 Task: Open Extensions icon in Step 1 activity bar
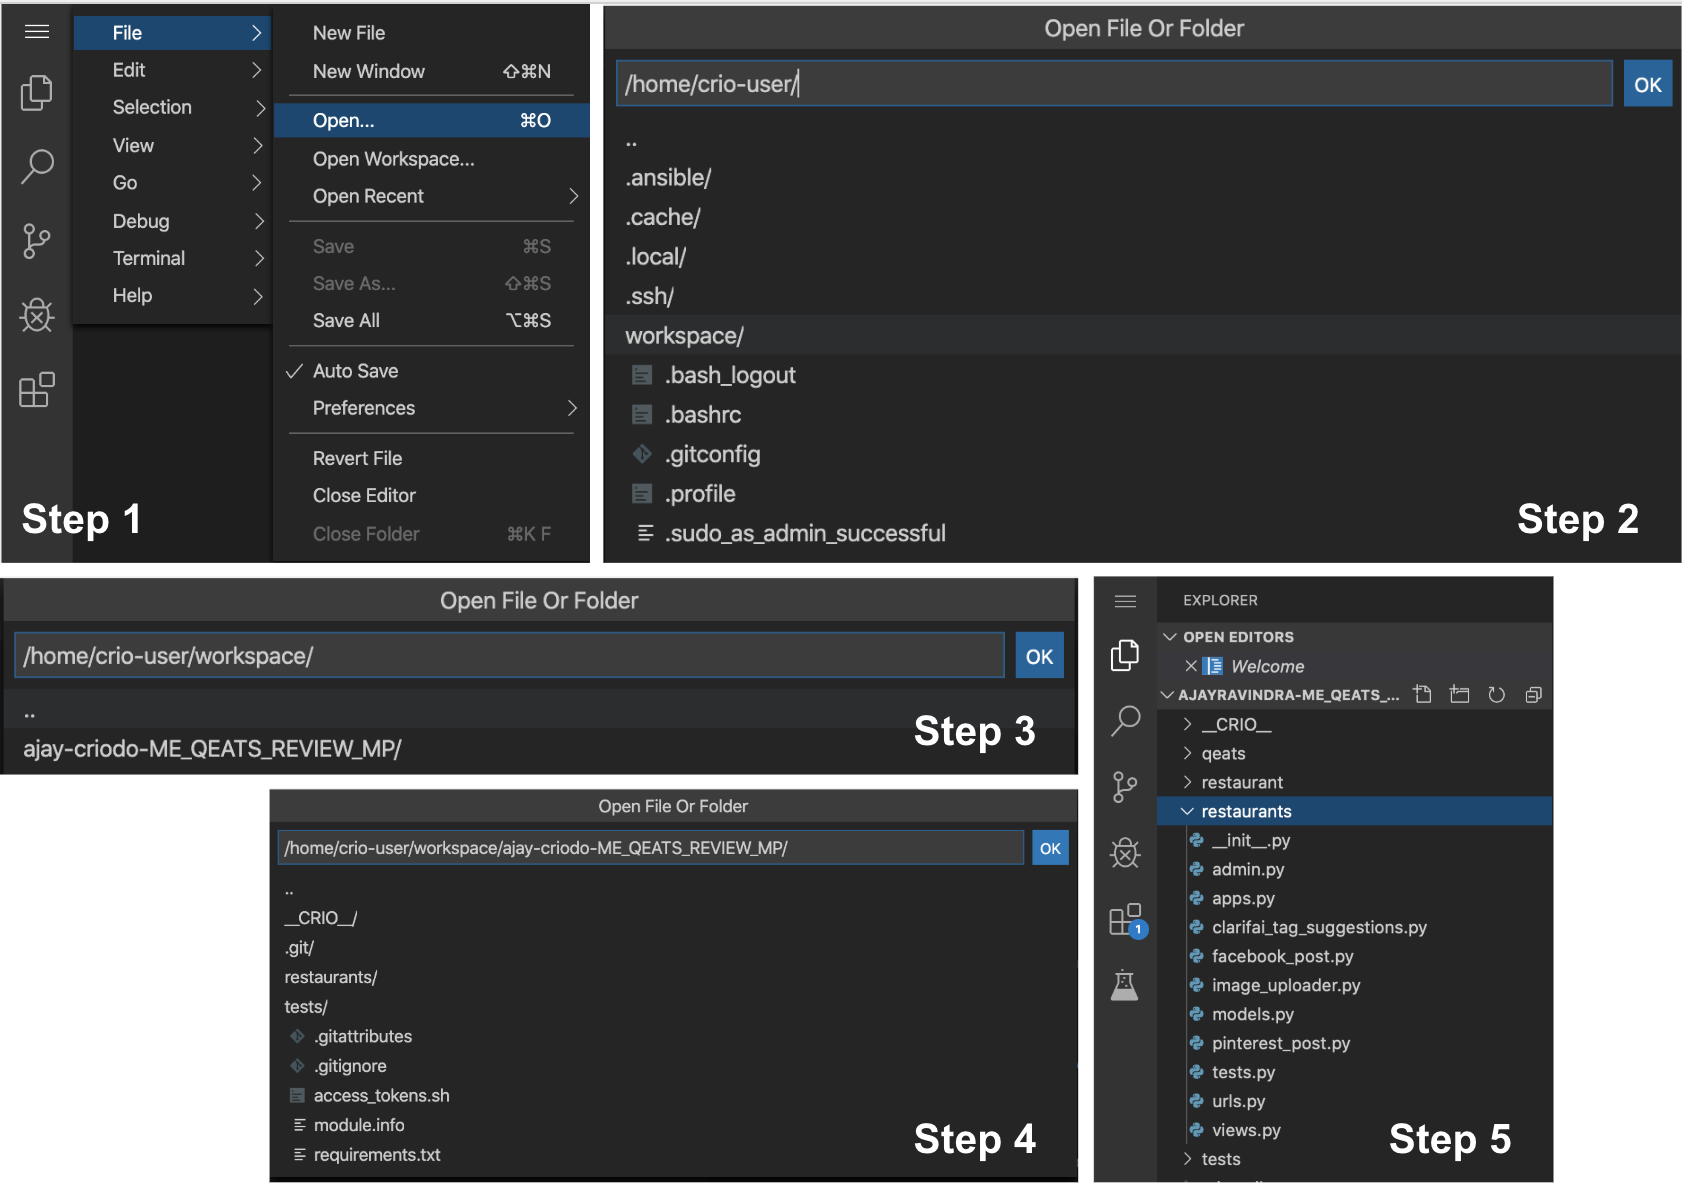click(37, 390)
